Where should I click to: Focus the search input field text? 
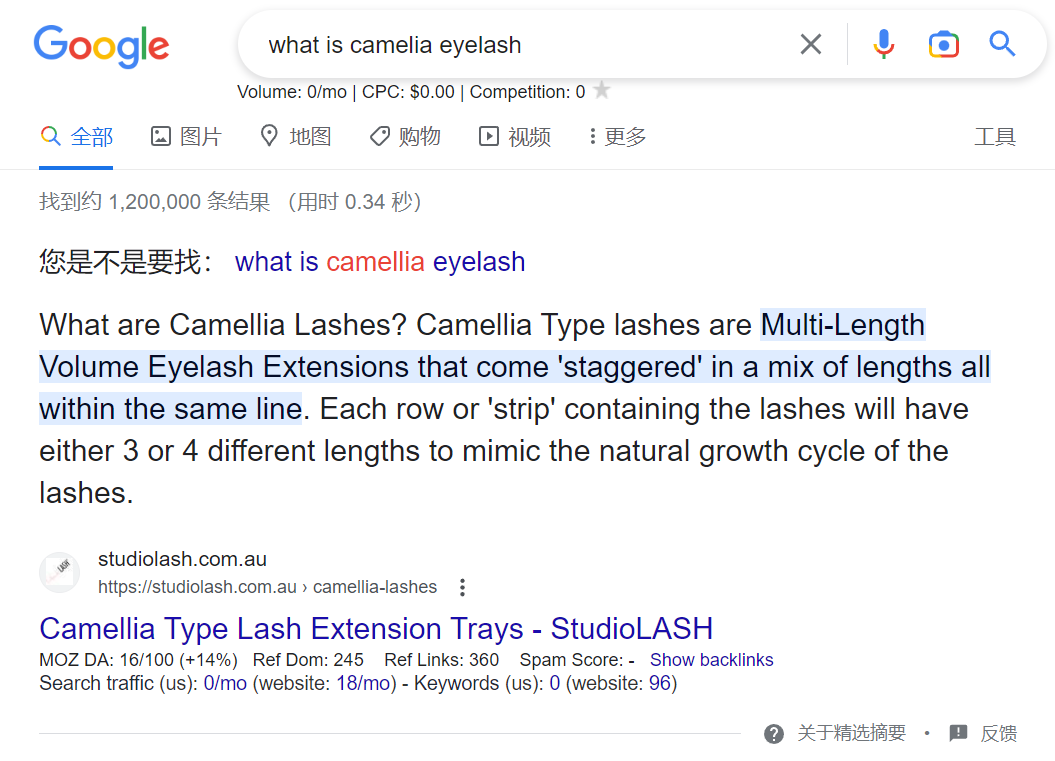tap(394, 45)
